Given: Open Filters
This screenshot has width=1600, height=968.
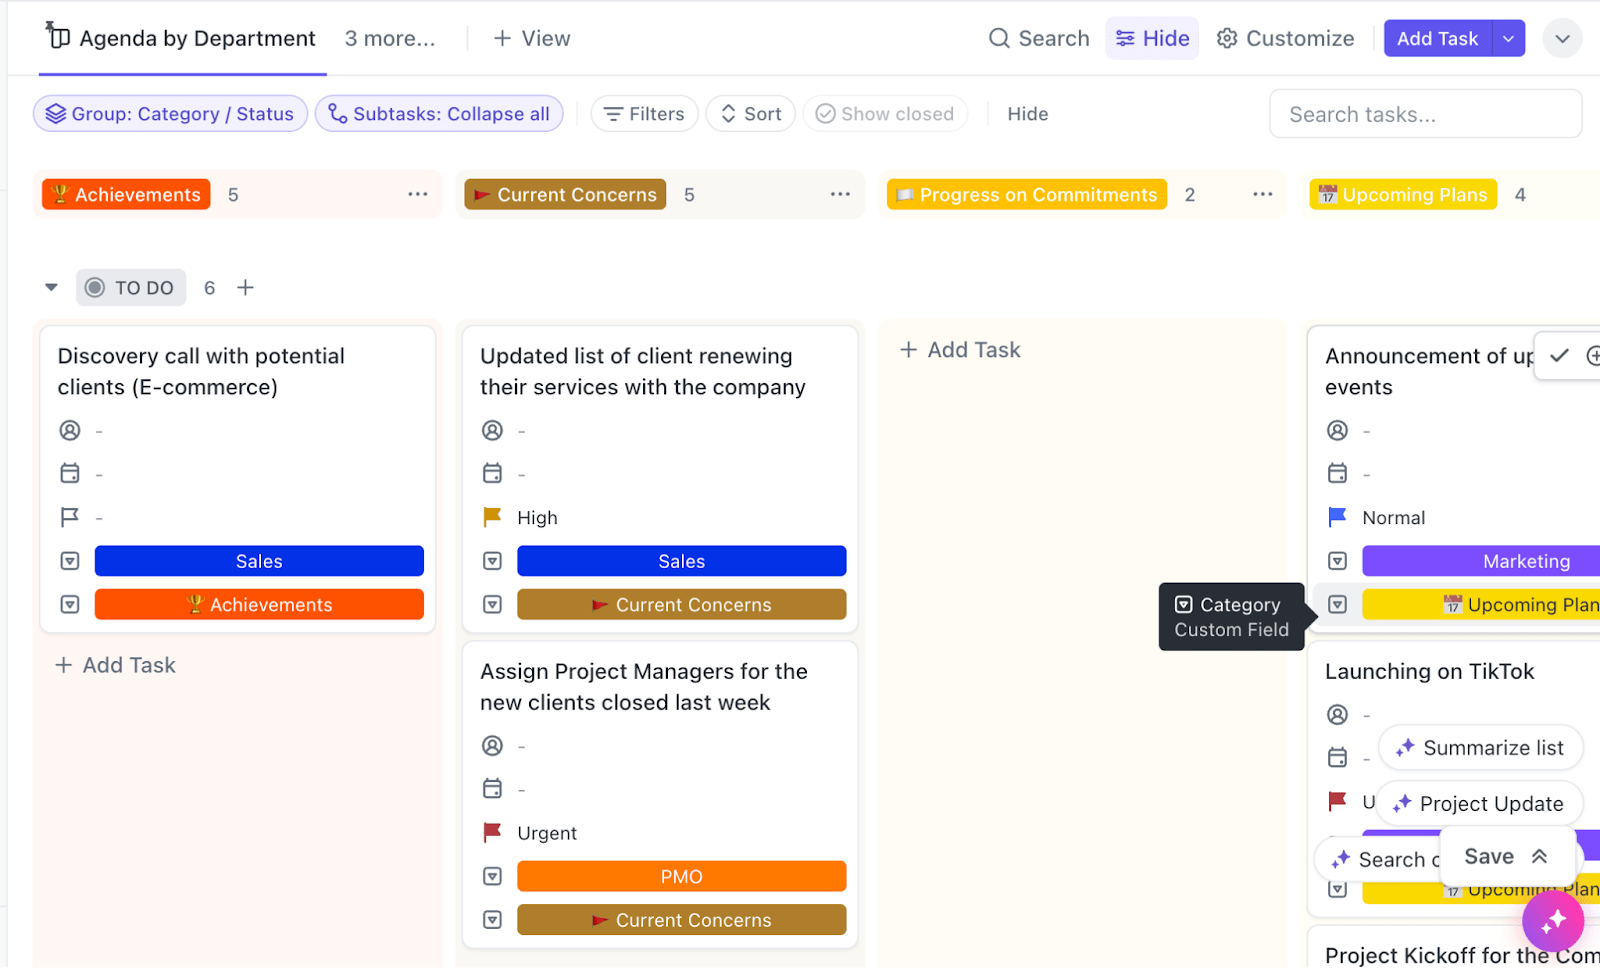Looking at the screenshot, I should pyautogui.click(x=644, y=114).
